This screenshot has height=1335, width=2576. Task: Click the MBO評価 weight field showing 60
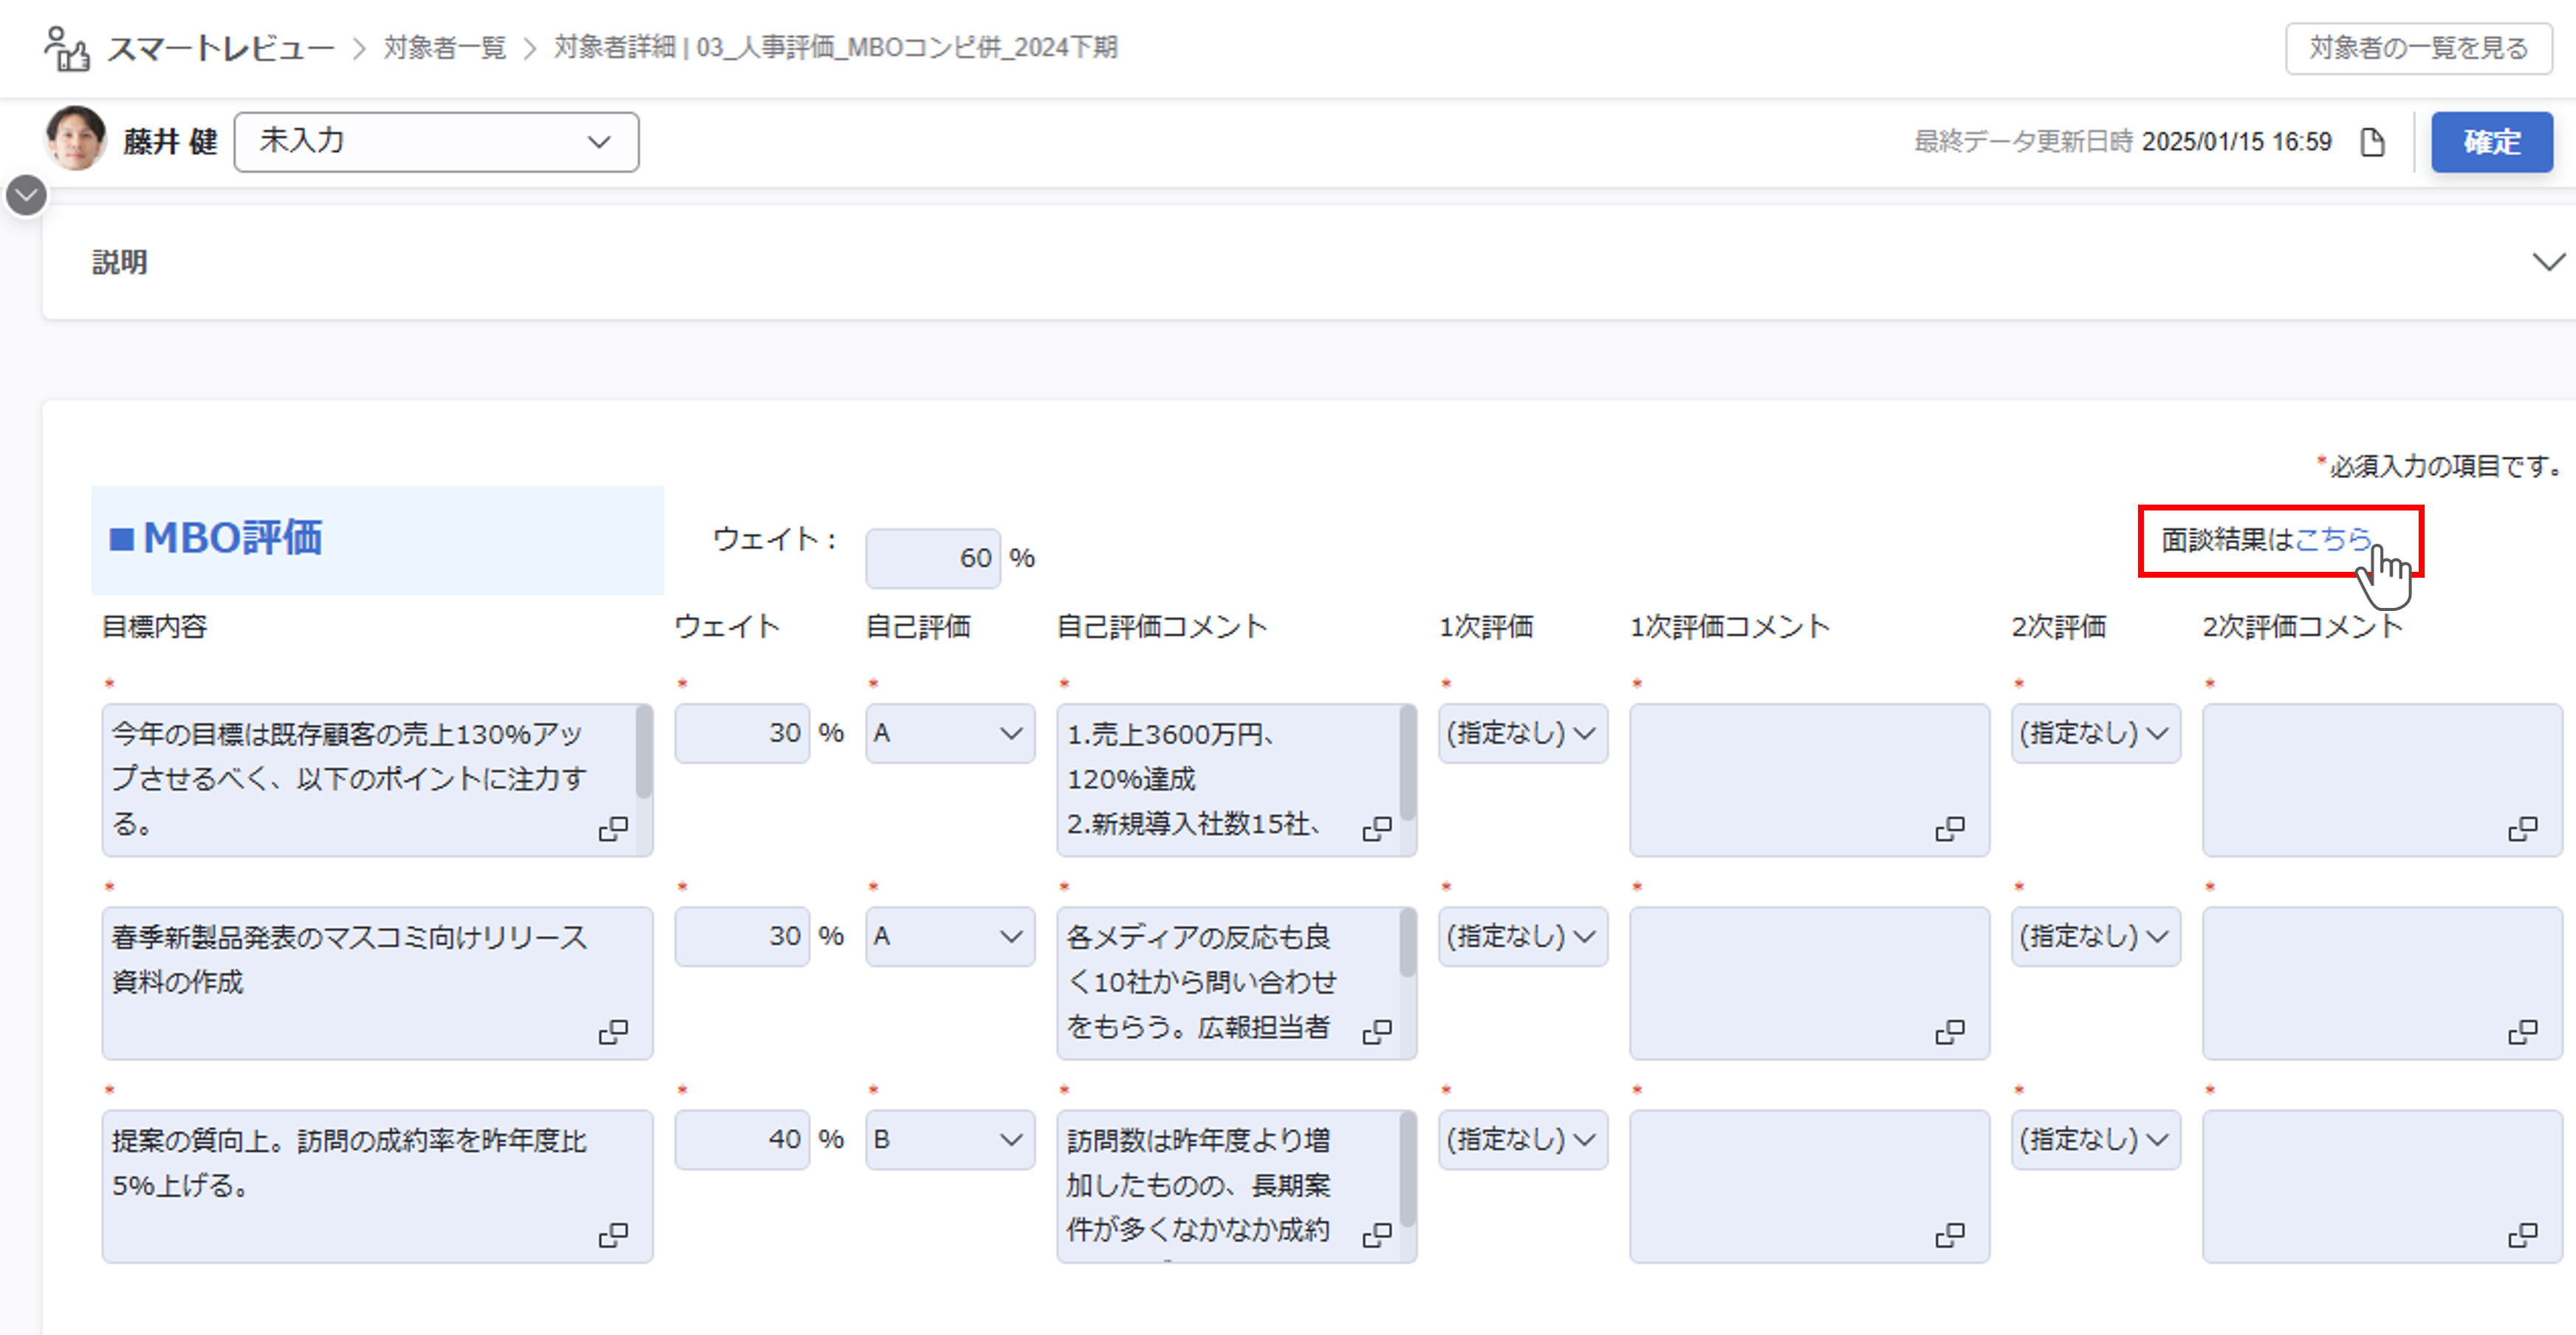point(933,558)
